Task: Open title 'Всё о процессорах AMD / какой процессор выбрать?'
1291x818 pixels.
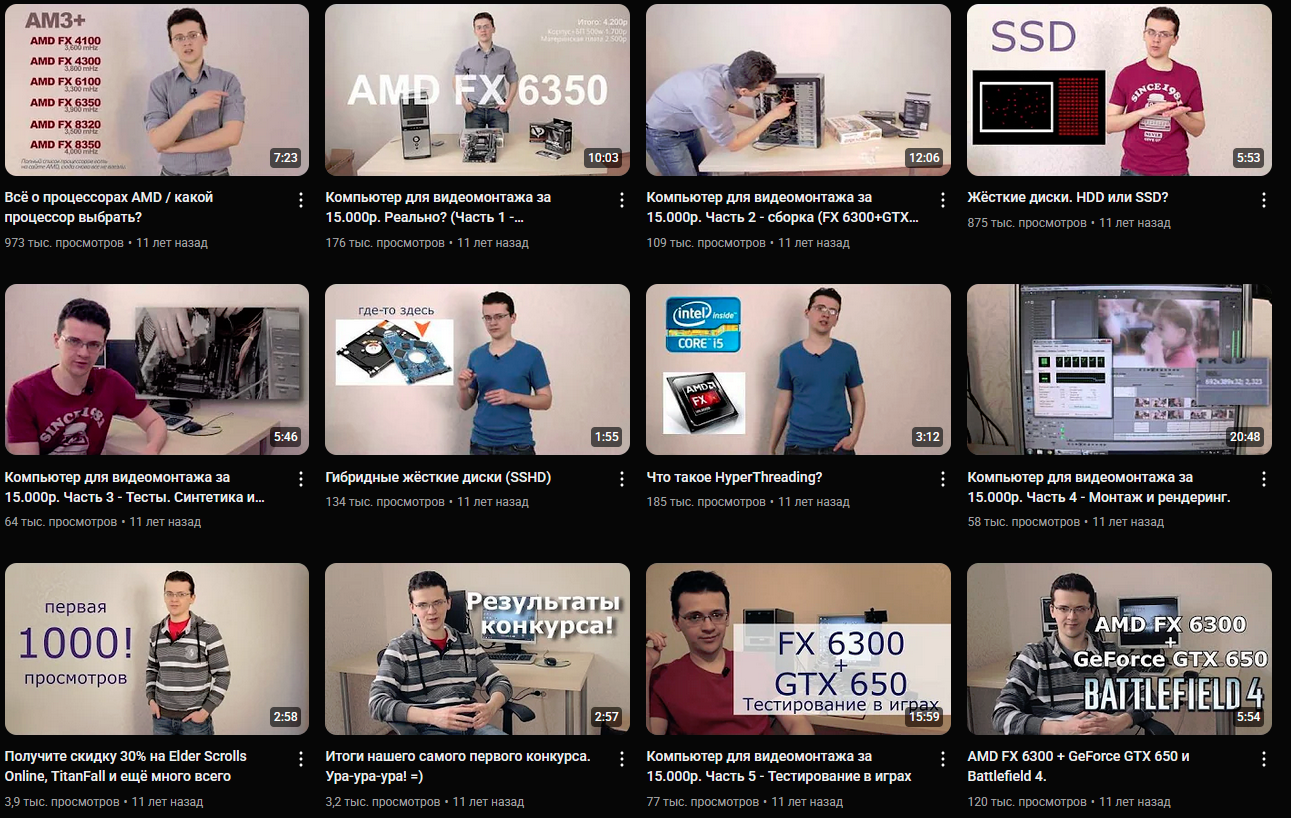Action: tap(109, 207)
